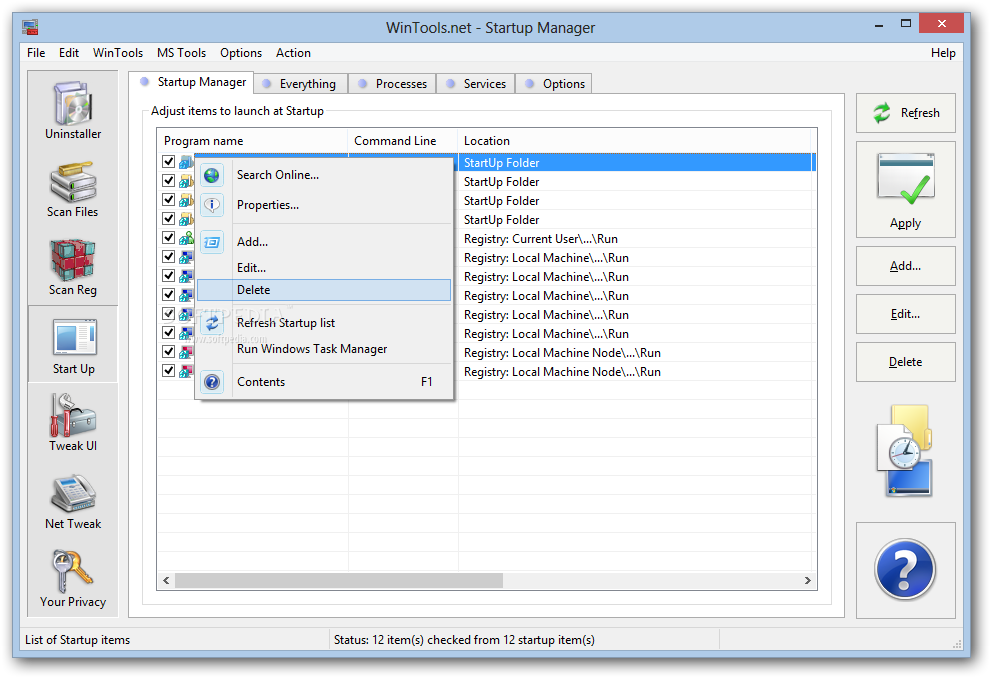Click the Add... button on the right
The width and height of the screenshot is (991, 678).
click(x=905, y=266)
